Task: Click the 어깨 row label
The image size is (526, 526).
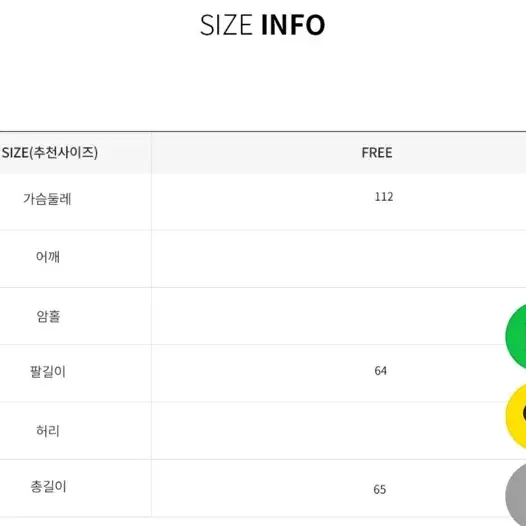Action: point(48,257)
